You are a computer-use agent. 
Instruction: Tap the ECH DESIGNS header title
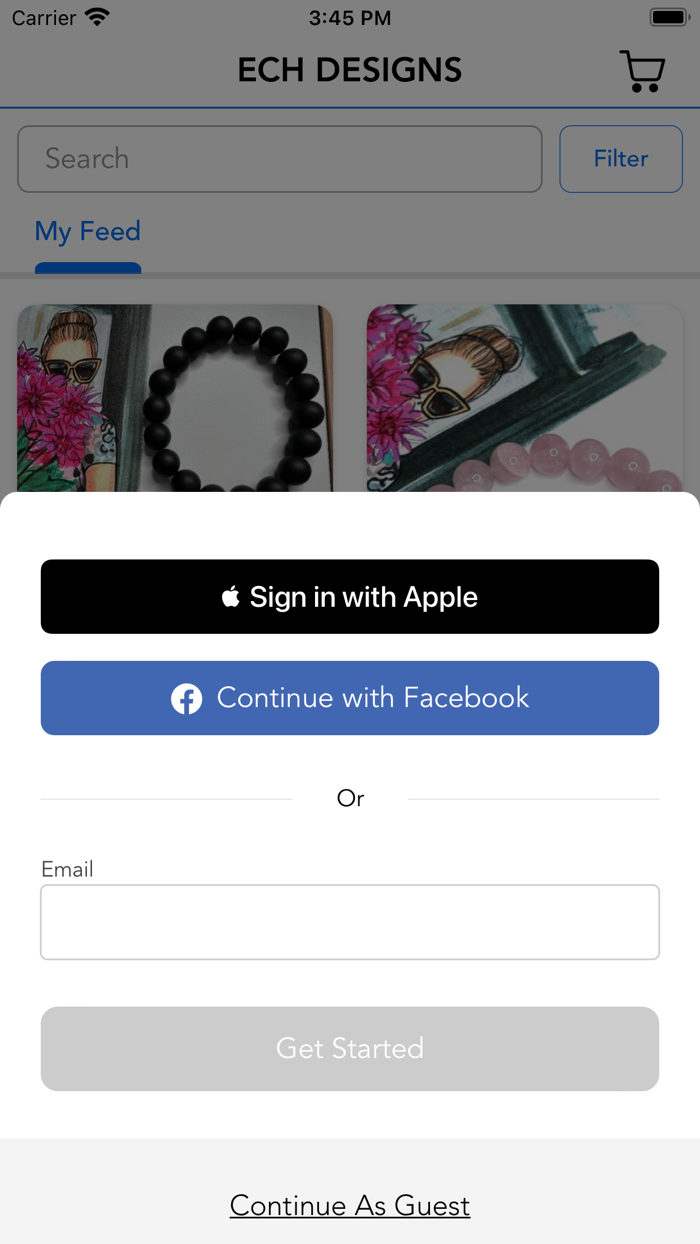click(350, 70)
